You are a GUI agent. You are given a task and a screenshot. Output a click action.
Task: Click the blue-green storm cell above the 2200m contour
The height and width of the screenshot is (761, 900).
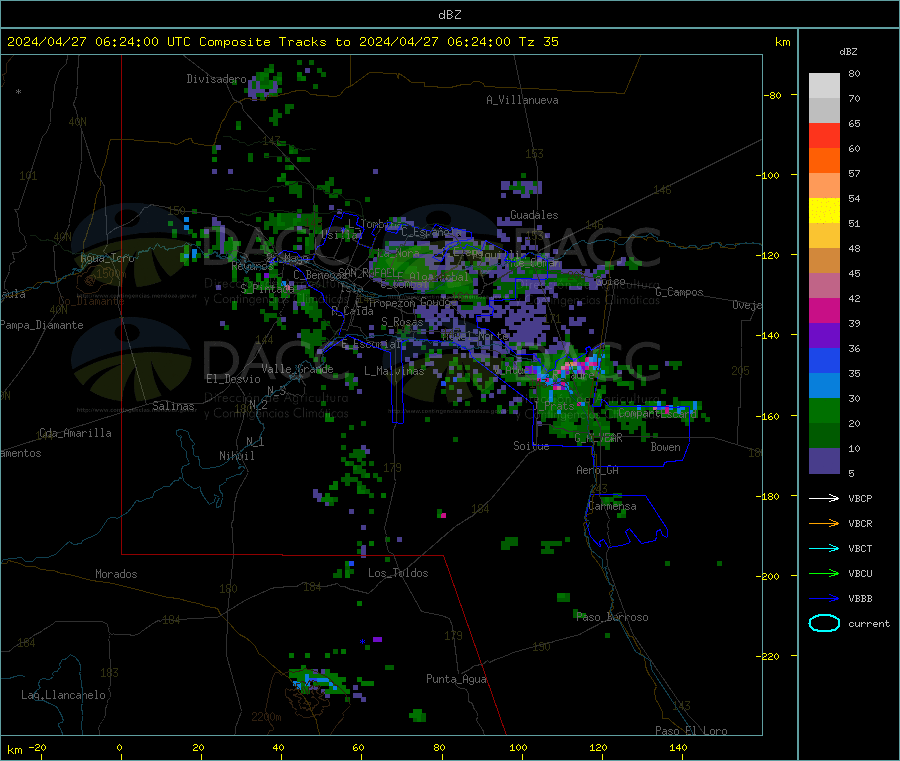point(317,682)
